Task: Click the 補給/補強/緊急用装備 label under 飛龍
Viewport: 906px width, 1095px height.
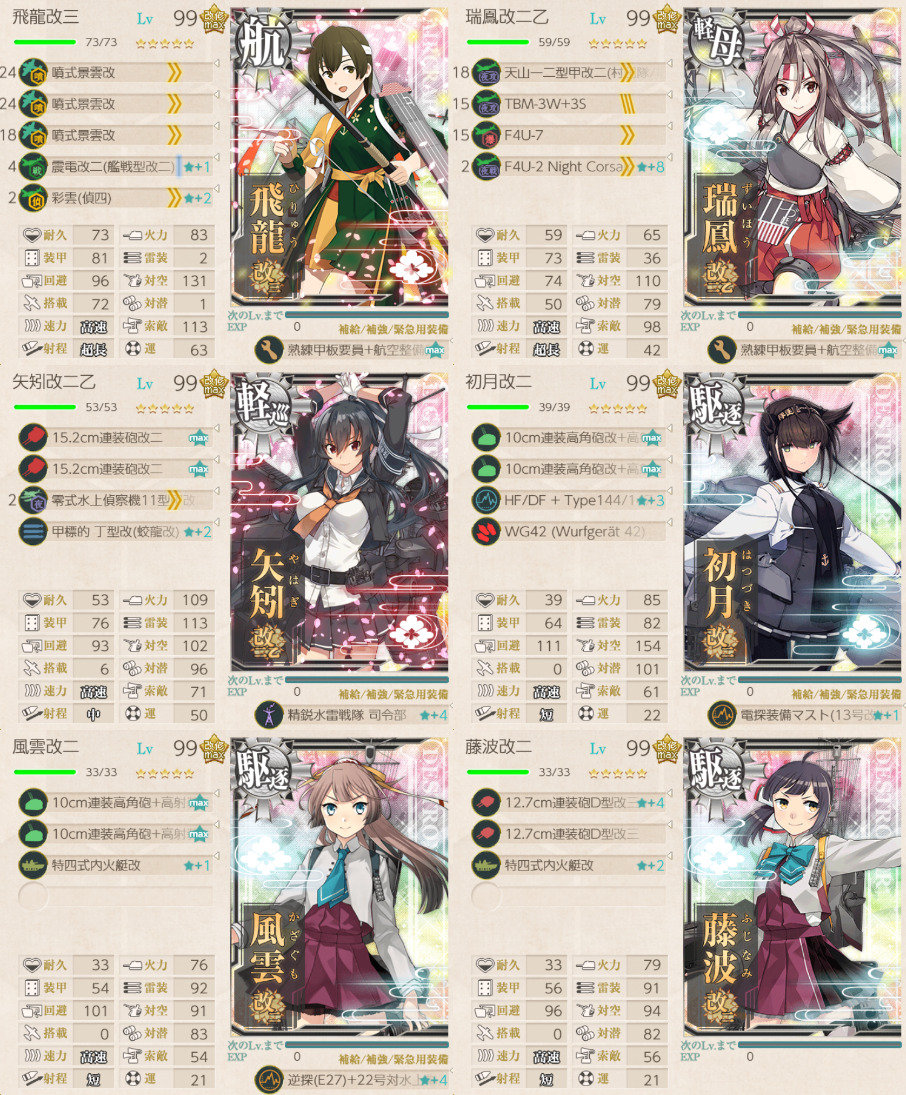Action: click(393, 329)
